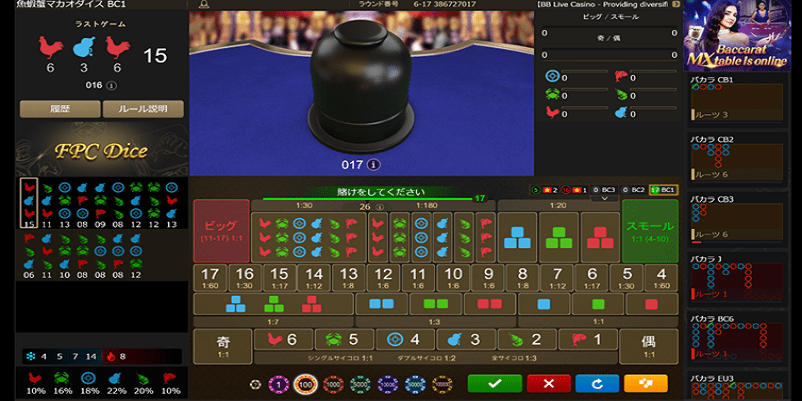Bet on fish 1 single die
Screen dimensions: 802x401
tap(587, 340)
